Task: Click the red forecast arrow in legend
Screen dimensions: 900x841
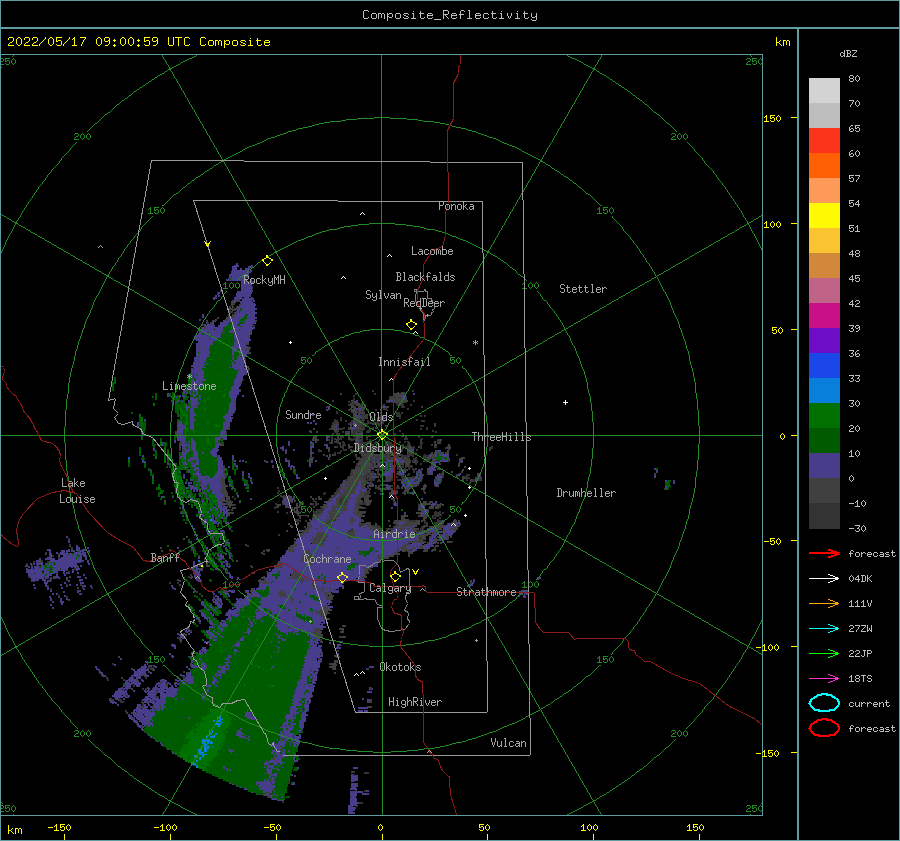Action: 824,553
